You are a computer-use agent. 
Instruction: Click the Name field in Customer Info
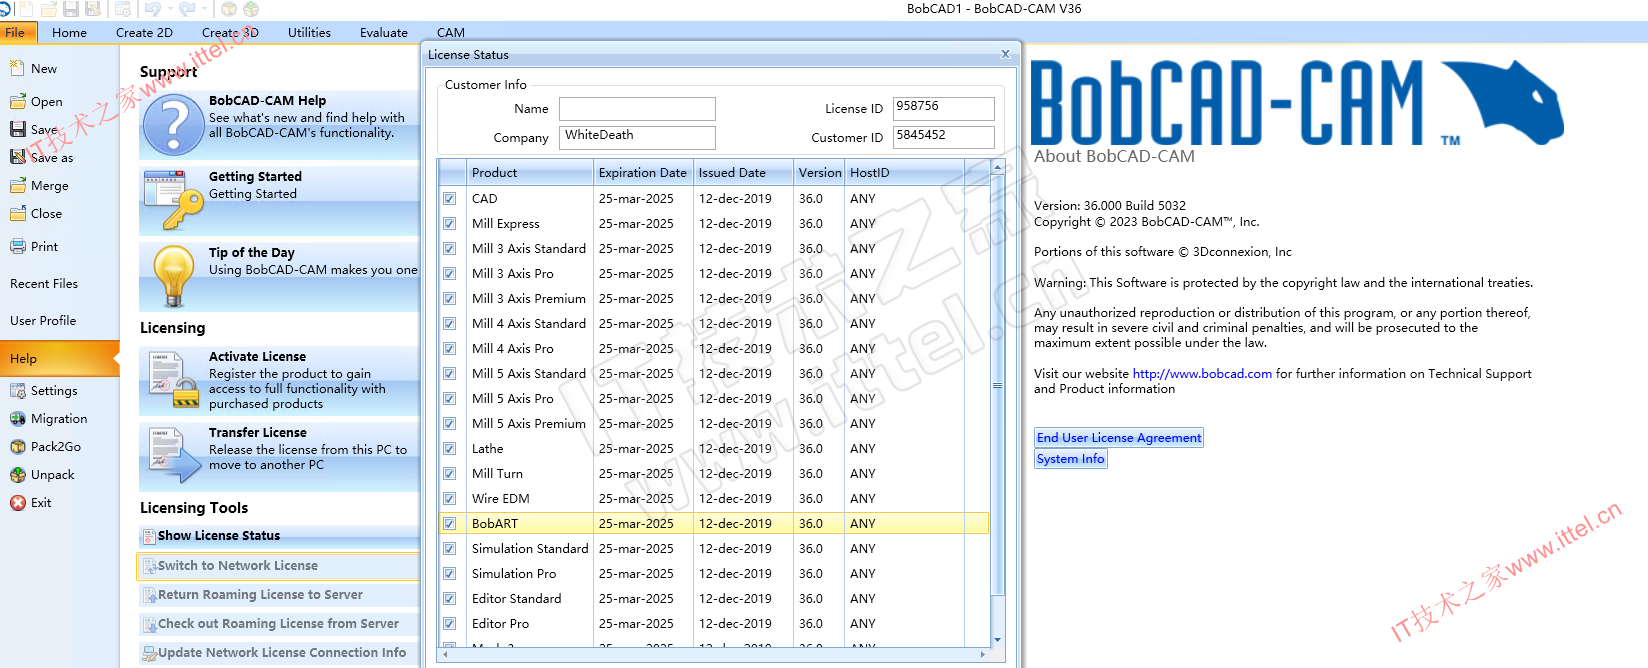click(x=637, y=109)
